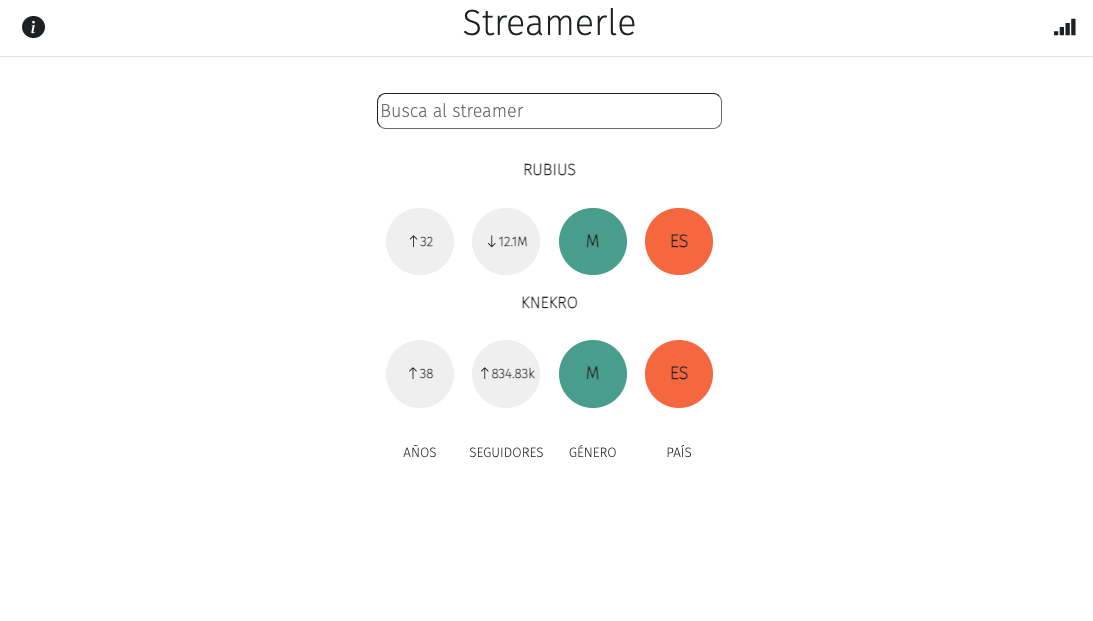The image size is (1093, 621).
Task: Click the SEGUIDORES column label
Action: coord(506,452)
